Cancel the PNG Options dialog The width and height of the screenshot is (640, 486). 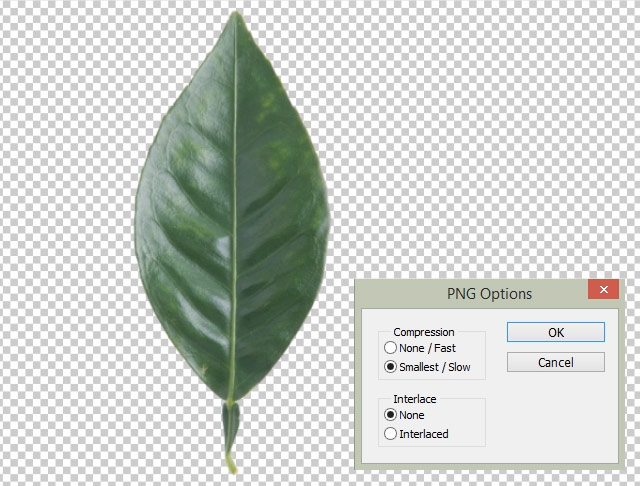pyautogui.click(x=556, y=362)
